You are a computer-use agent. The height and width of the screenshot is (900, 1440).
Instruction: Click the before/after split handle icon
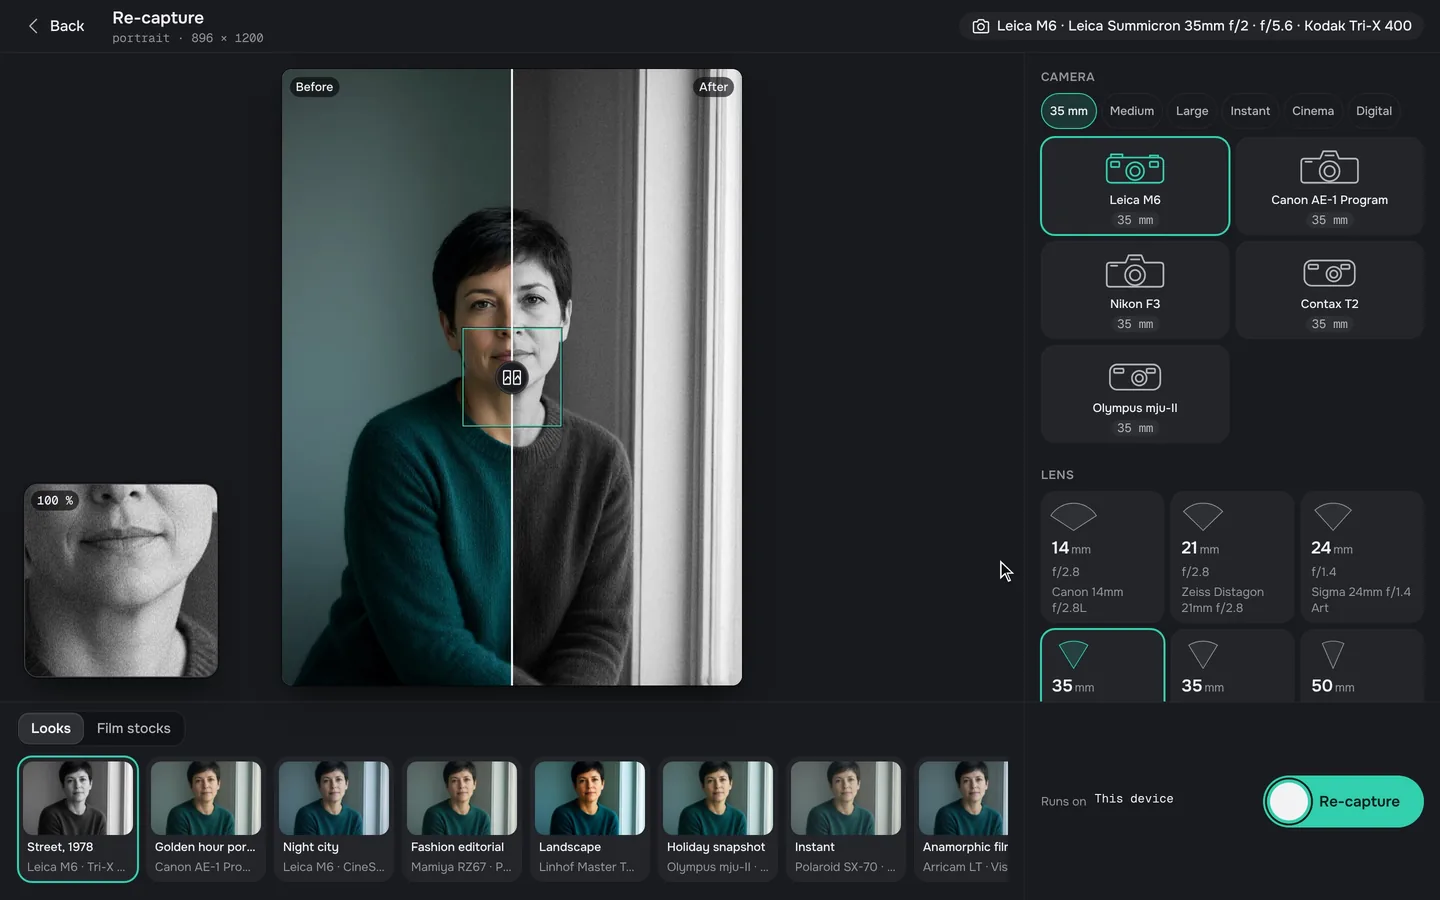[x=512, y=377]
